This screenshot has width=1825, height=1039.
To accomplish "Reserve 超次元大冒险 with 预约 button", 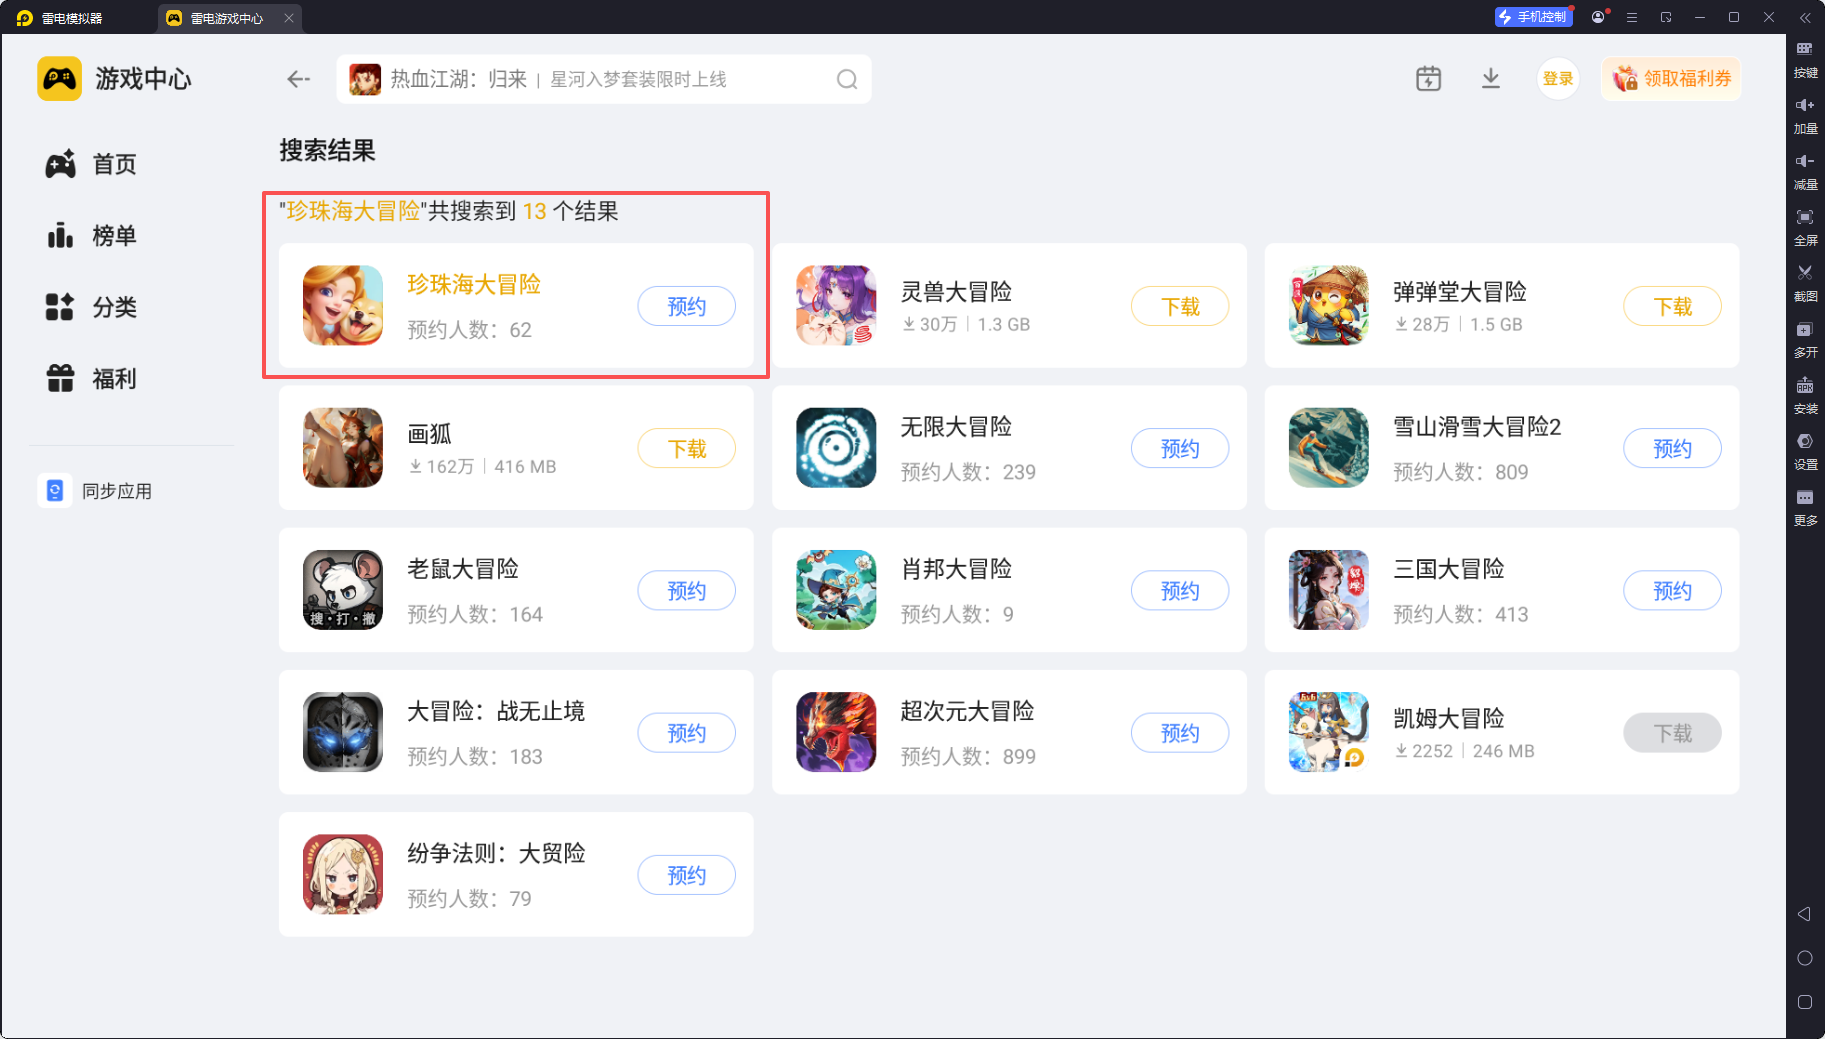I will [x=1180, y=733].
